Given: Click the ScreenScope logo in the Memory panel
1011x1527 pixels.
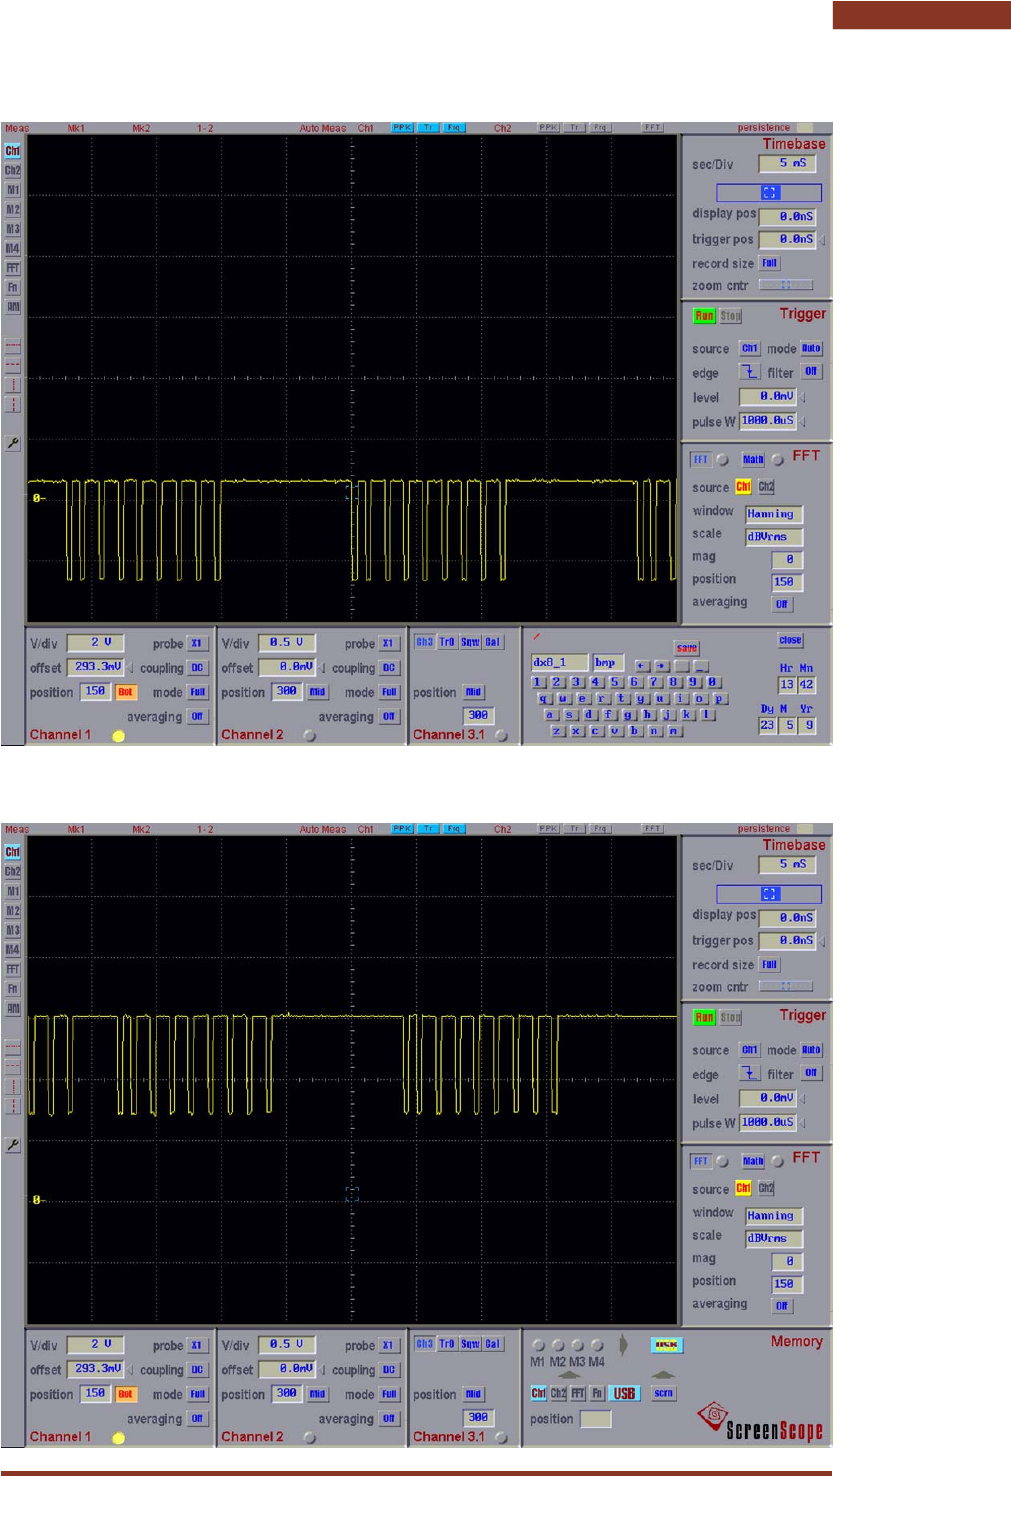Looking at the screenshot, I should pyautogui.click(x=761, y=1423).
